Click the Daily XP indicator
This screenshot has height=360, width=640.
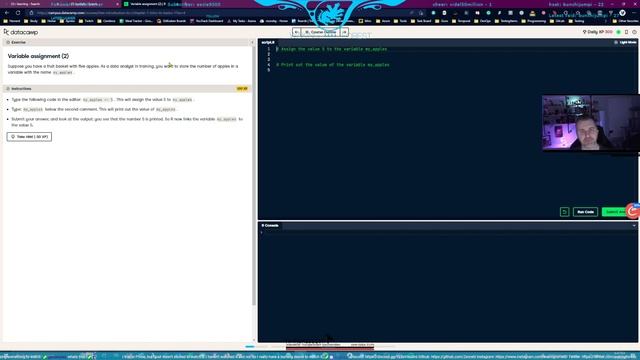(598, 32)
